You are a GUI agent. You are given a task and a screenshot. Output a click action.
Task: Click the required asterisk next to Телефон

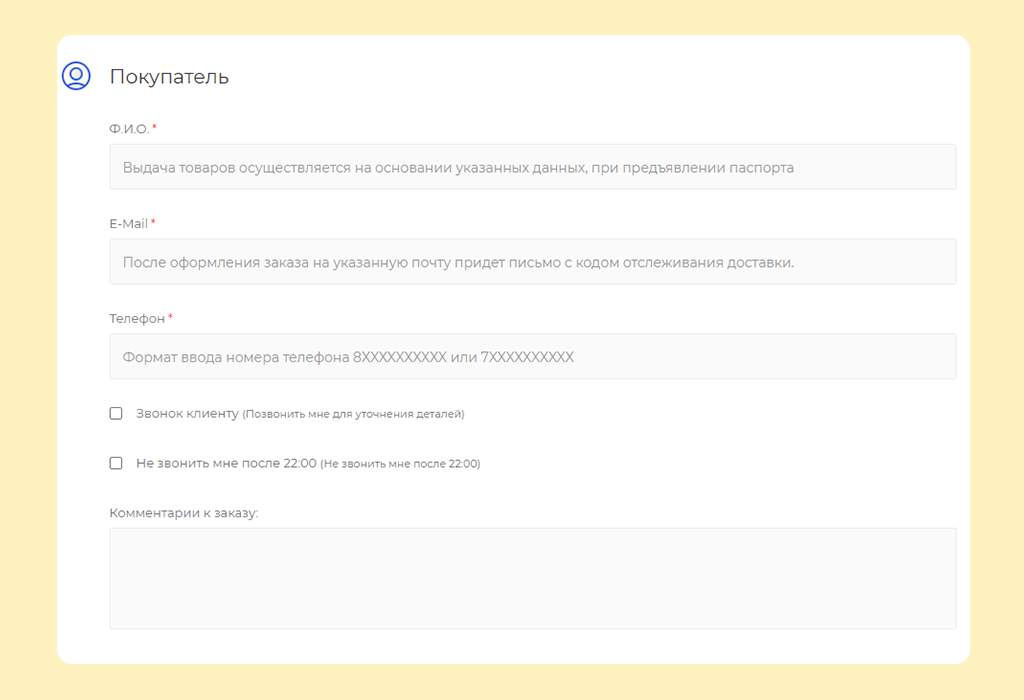tap(170, 317)
